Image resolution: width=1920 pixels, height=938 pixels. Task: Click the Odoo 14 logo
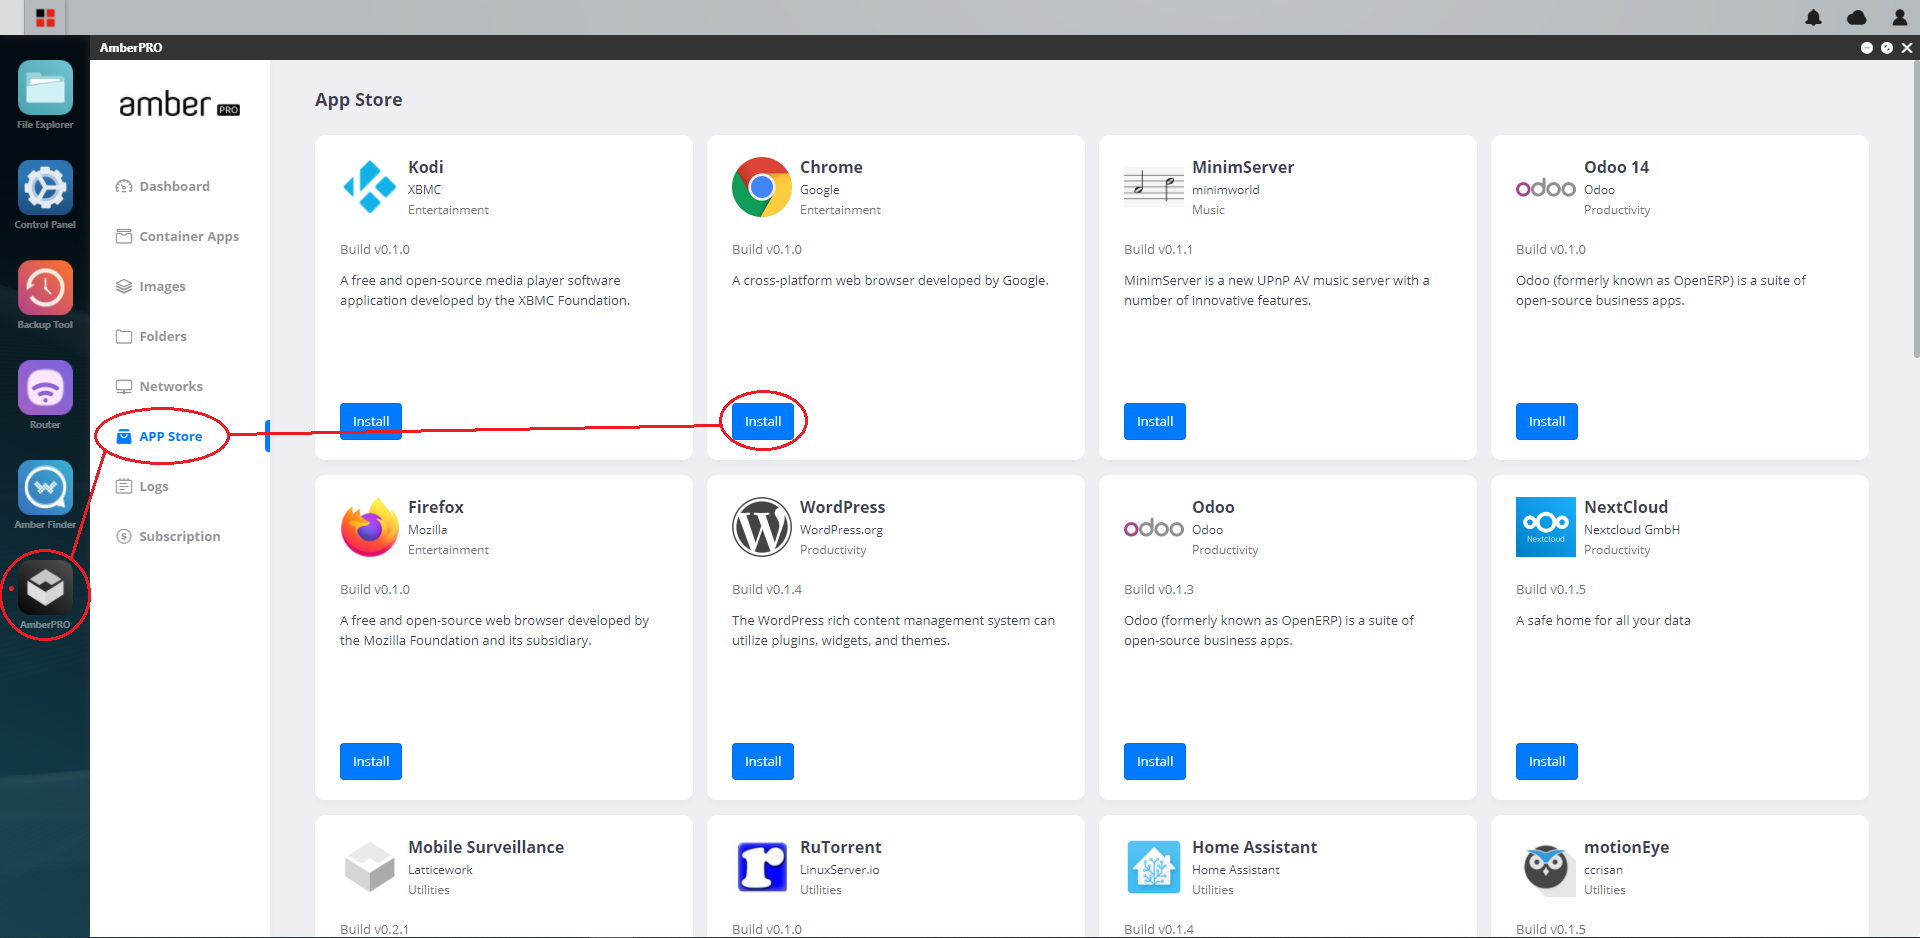pos(1545,188)
